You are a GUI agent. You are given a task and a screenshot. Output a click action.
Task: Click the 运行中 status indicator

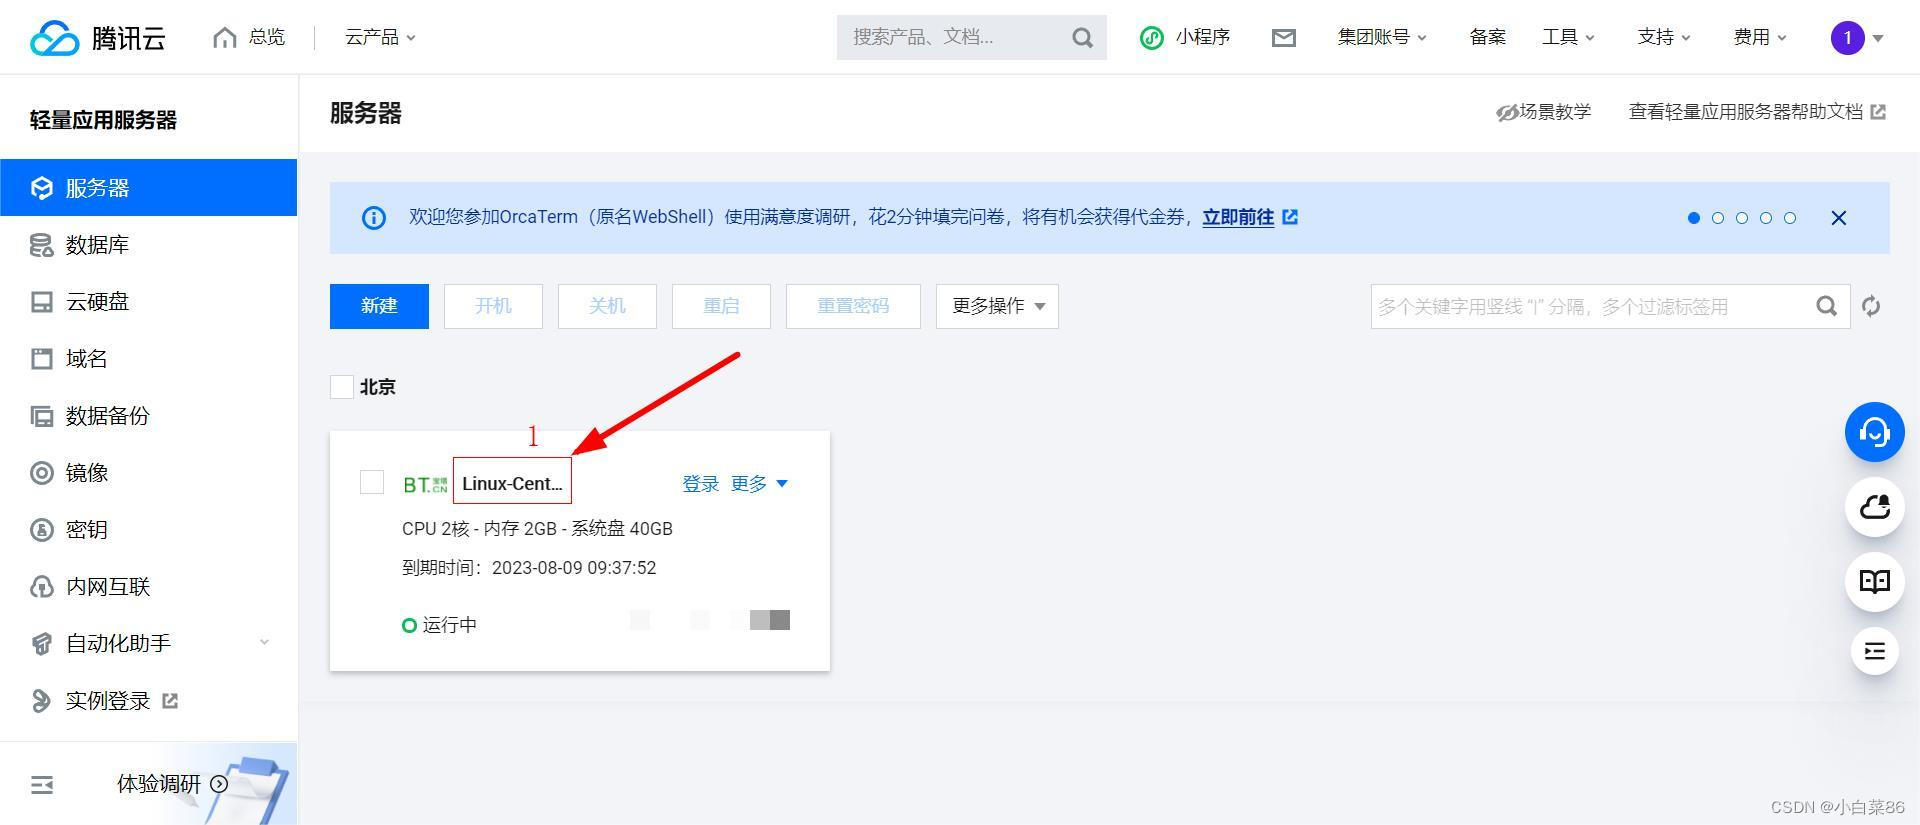[x=439, y=625]
